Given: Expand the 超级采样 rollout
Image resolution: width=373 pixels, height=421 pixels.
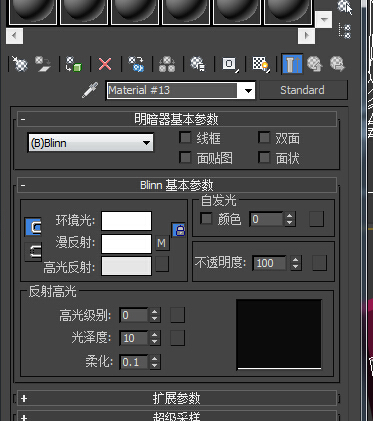Looking at the screenshot, I should pyautogui.click(x=177, y=416).
